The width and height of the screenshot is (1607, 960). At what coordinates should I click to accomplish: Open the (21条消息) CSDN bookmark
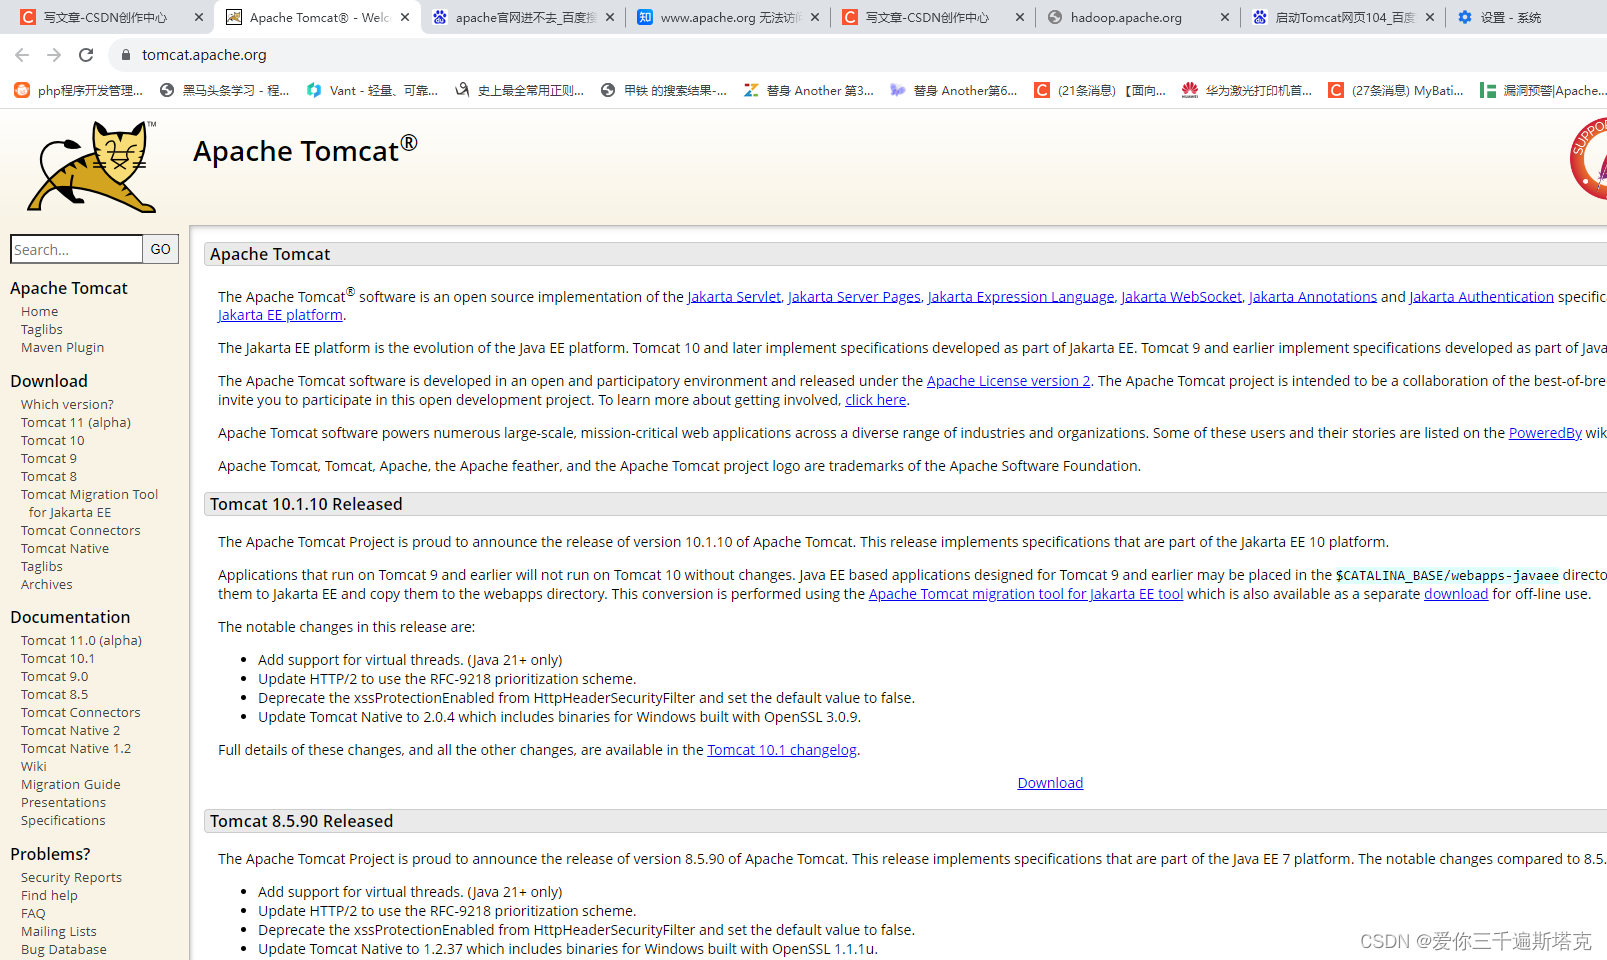(1100, 90)
